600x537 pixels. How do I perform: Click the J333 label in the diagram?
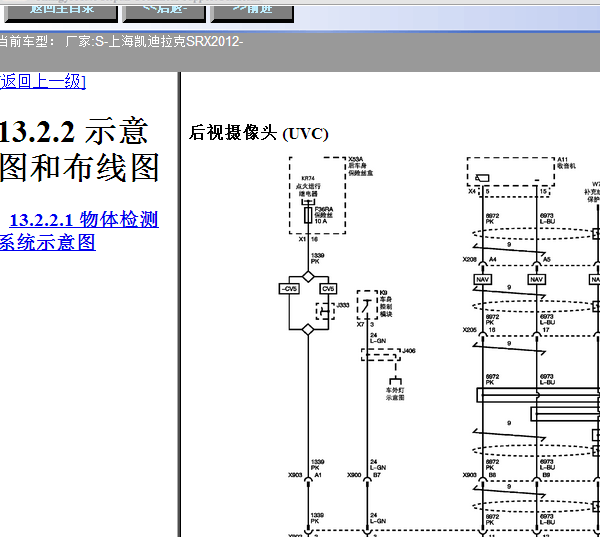(x=343, y=305)
